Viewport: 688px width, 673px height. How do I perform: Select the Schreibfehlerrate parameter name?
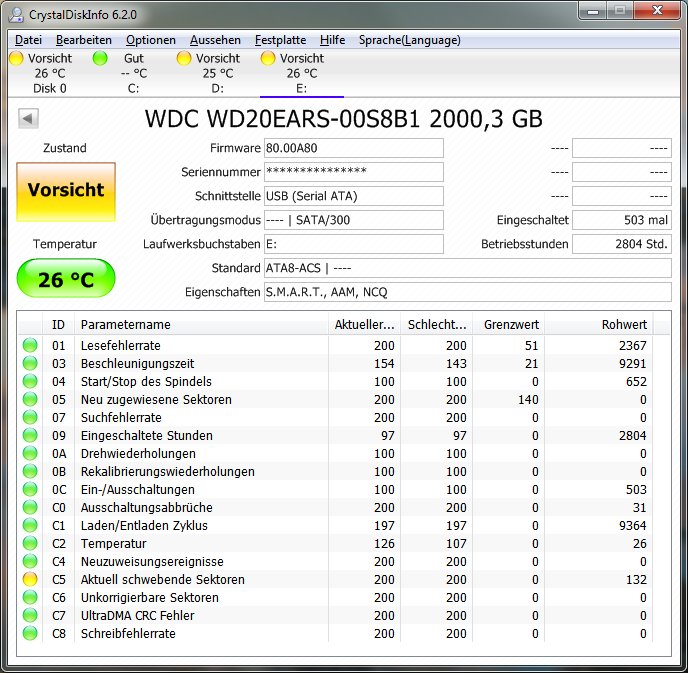pos(128,634)
